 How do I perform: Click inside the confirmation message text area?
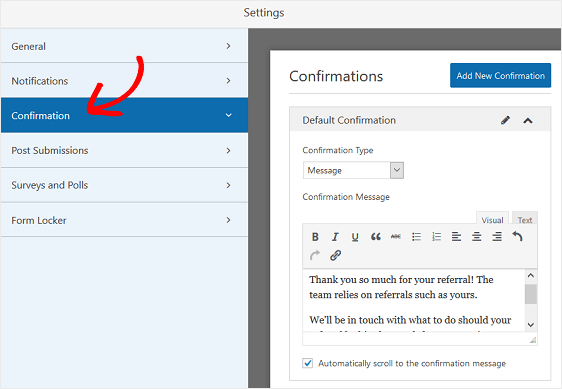(x=414, y=300)
